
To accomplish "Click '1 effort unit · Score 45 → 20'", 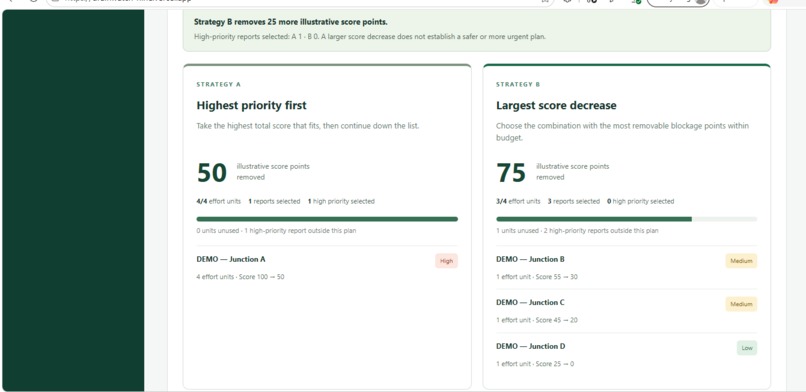I will pos(537,320).
